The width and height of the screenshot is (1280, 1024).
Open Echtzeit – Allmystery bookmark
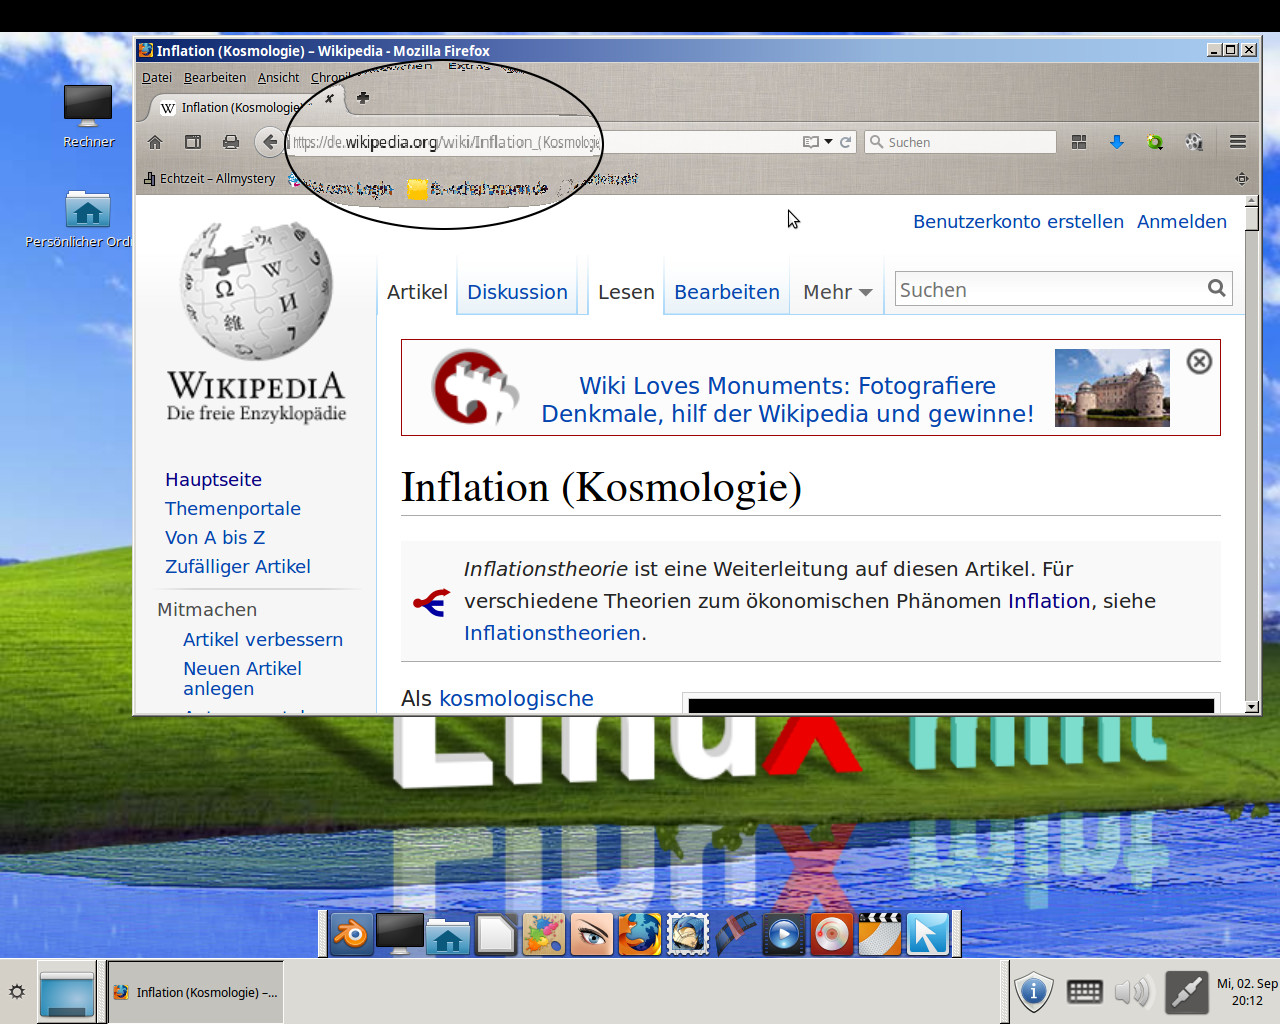(209, 179)
